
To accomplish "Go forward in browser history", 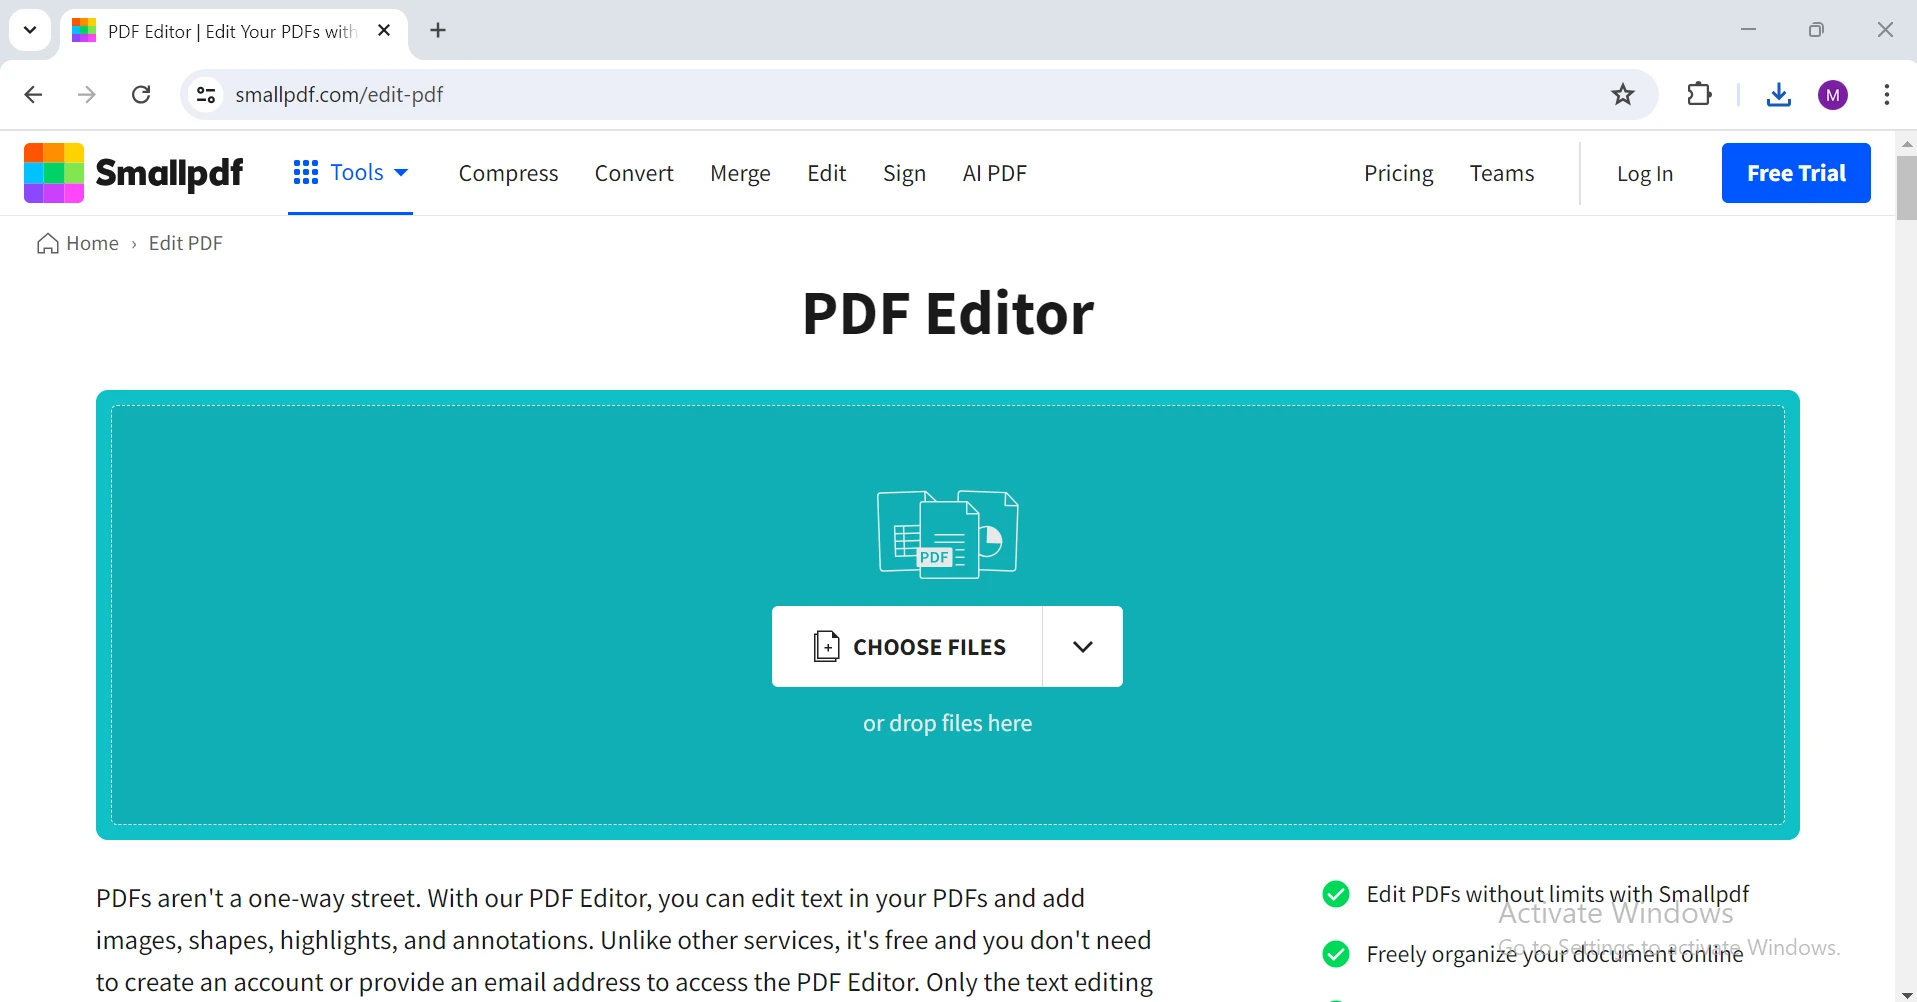I will (x=87, y=94).
